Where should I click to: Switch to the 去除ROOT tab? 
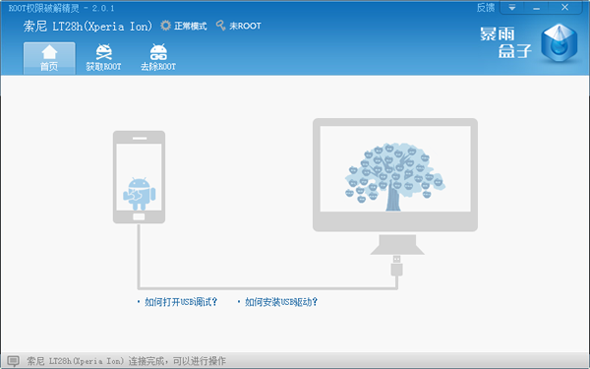(158, 58)
